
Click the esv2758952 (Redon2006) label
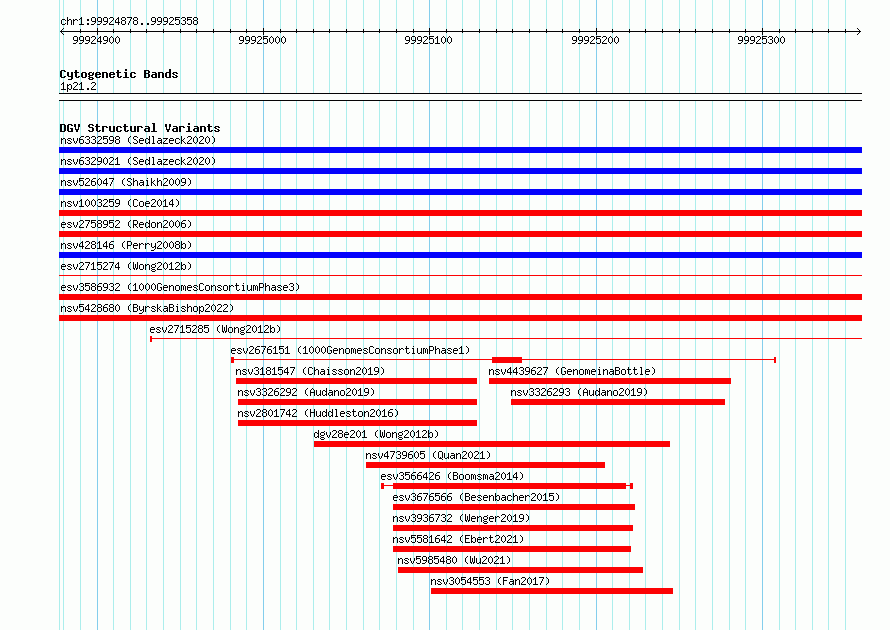coord(126,224)
